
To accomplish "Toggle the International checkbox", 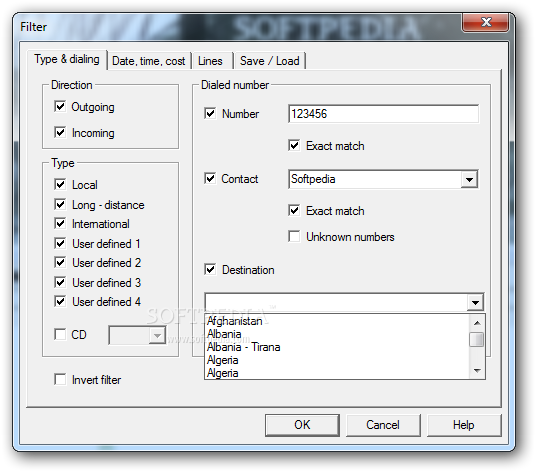I will coord(60,224).
